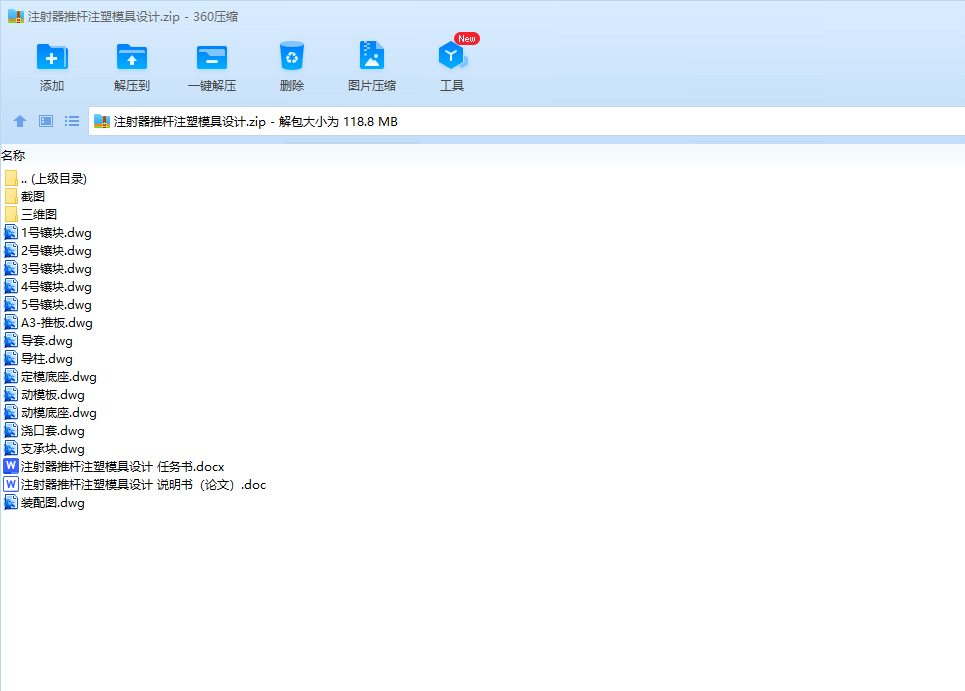965x691 pixels.
Task: Select the 三维图 folder icon
Action: [x=11, y=214]
